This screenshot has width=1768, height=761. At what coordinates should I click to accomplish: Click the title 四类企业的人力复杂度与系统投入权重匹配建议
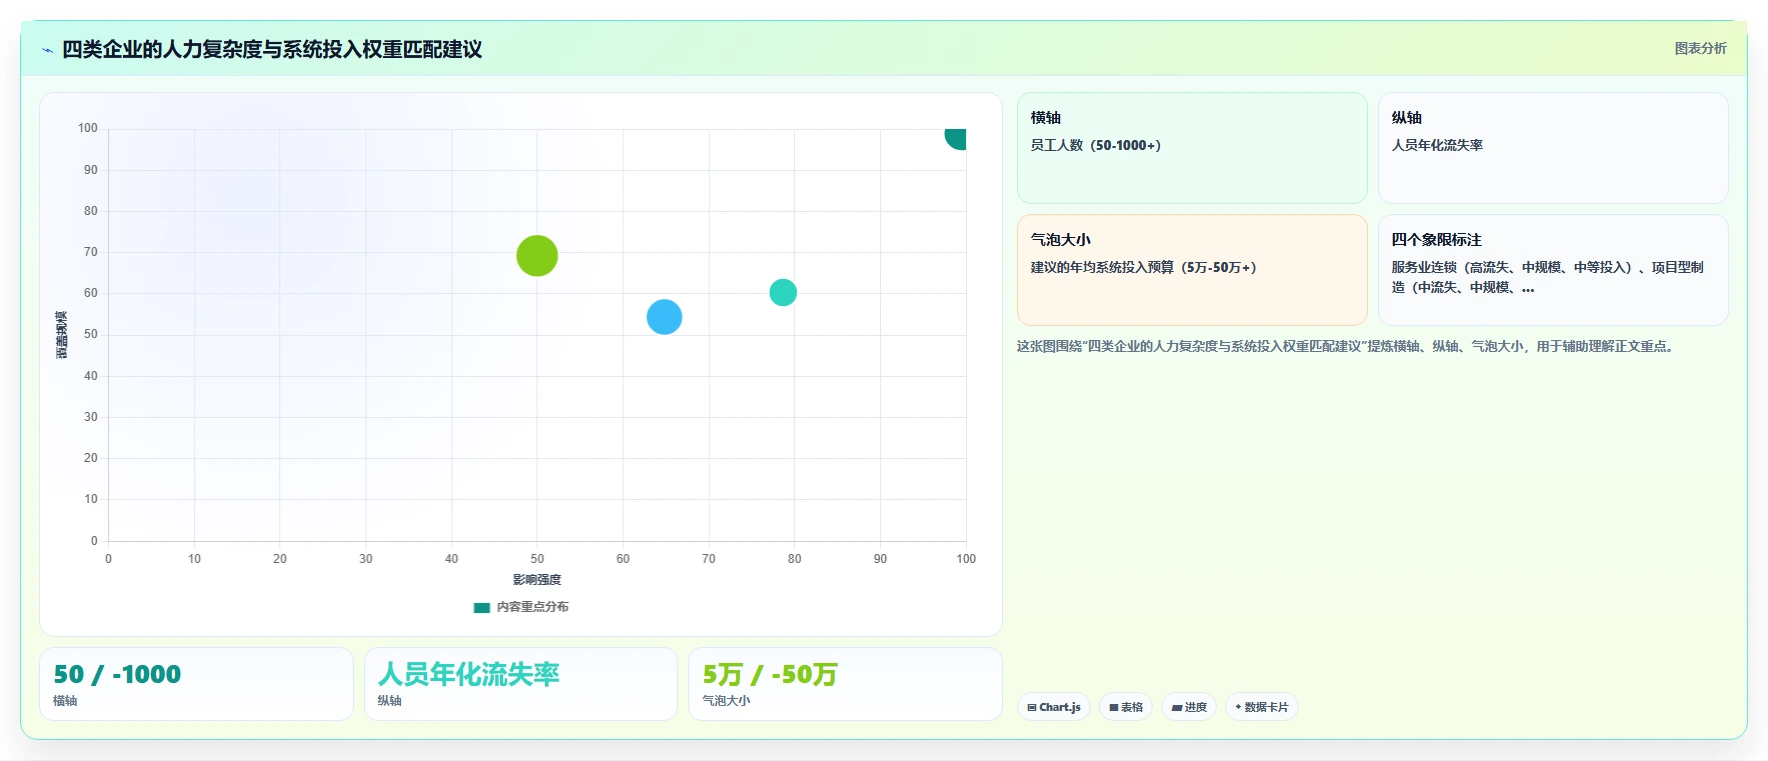click(272, 49)
